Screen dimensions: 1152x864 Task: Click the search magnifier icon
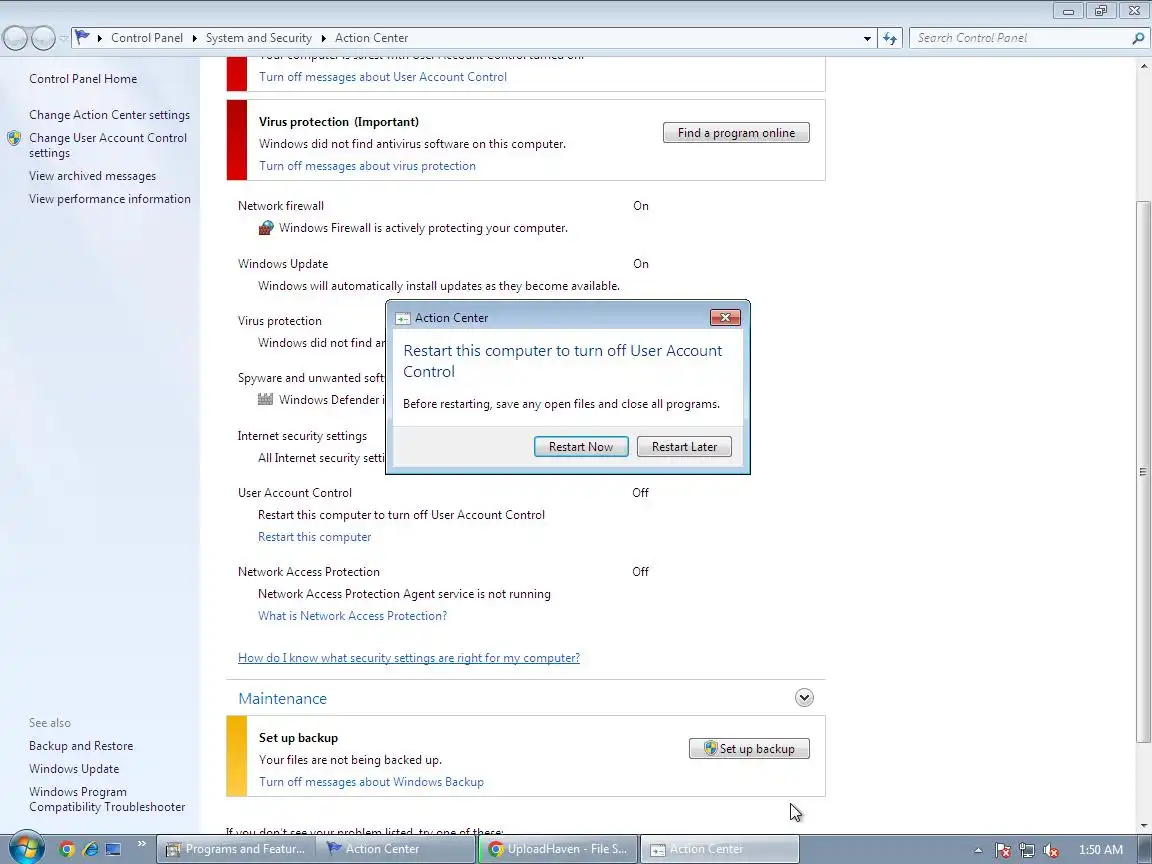(x=1138, y=38)
